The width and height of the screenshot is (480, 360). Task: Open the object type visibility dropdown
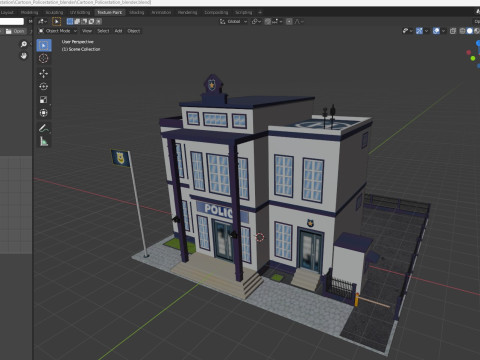coord(407,31)
